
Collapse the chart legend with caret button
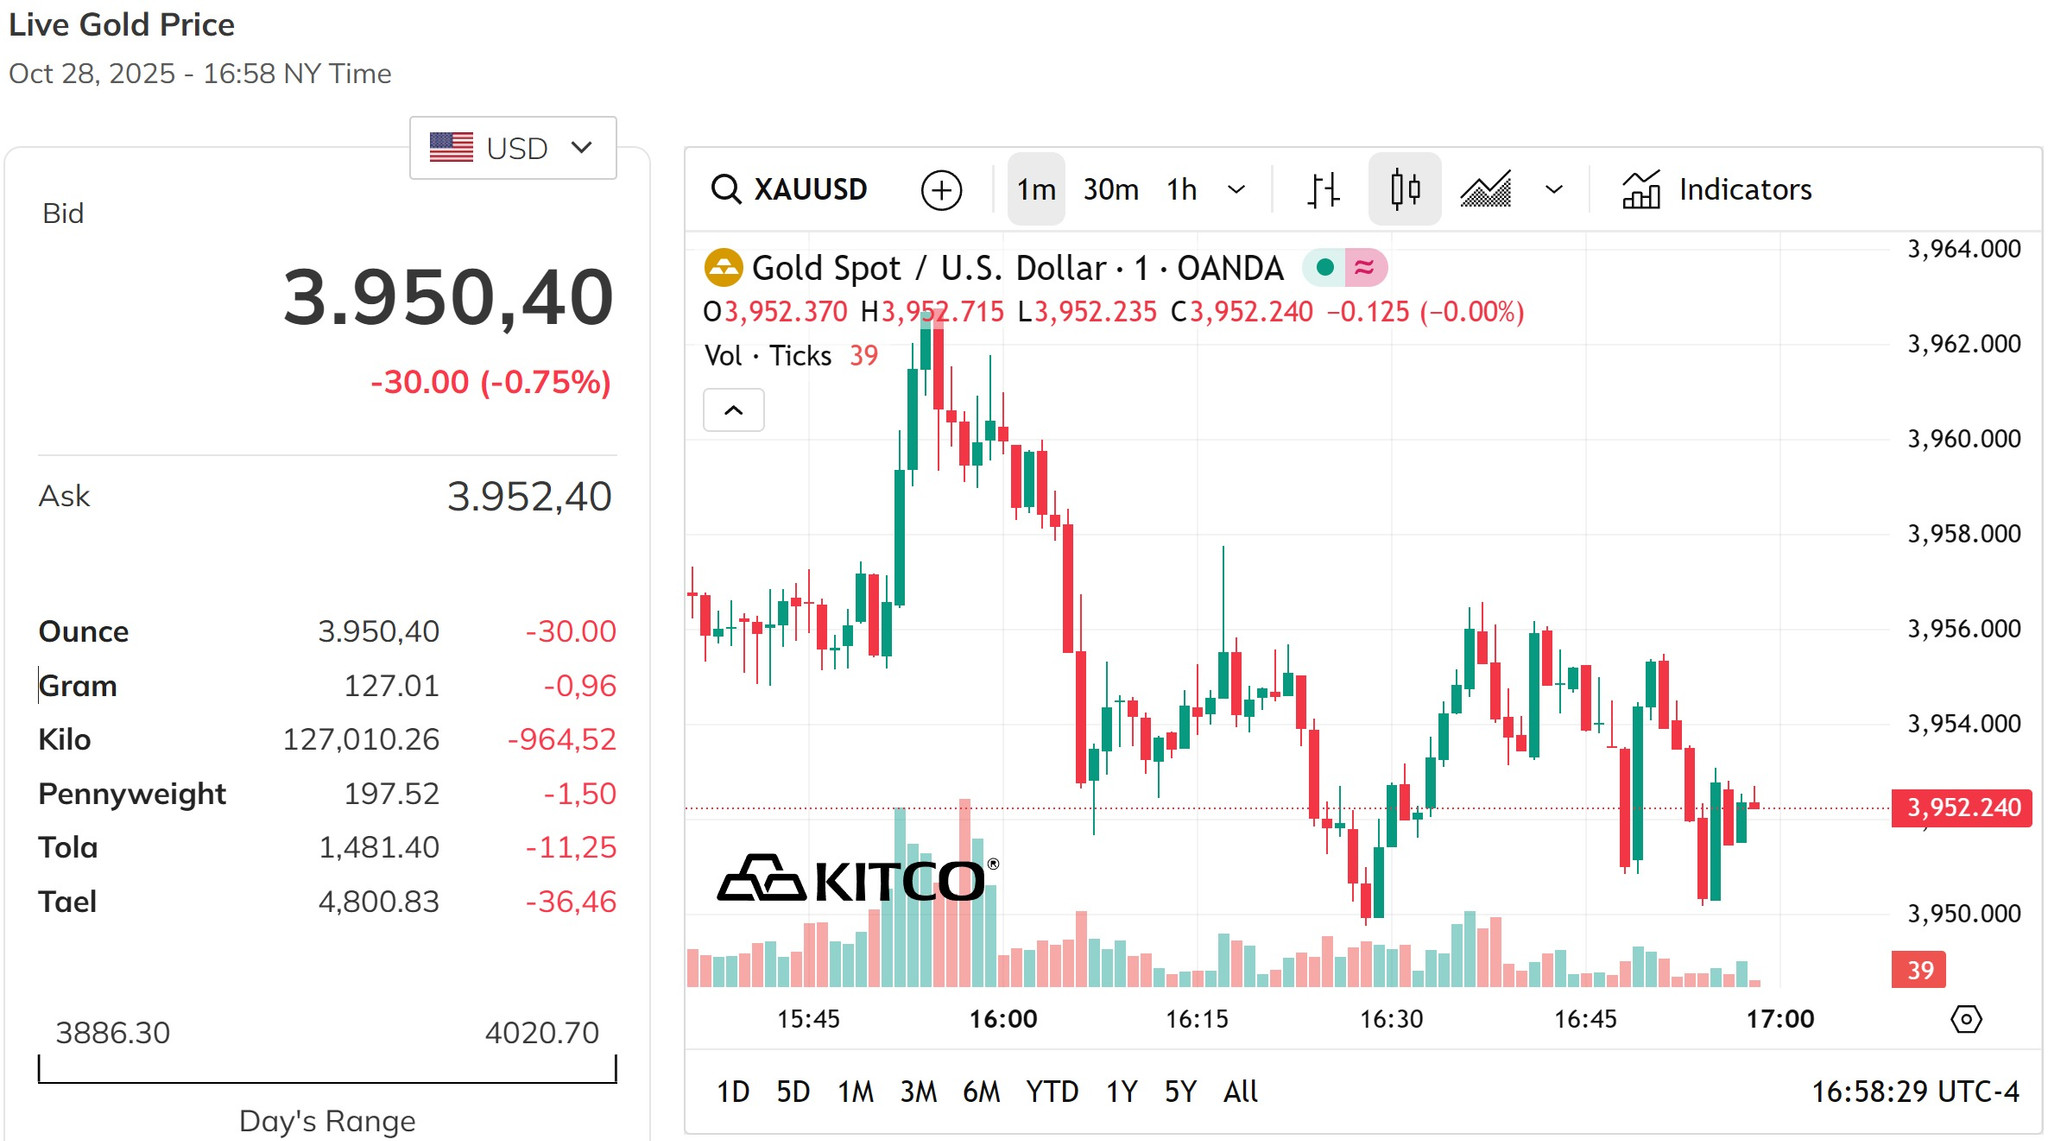(734, 410)
